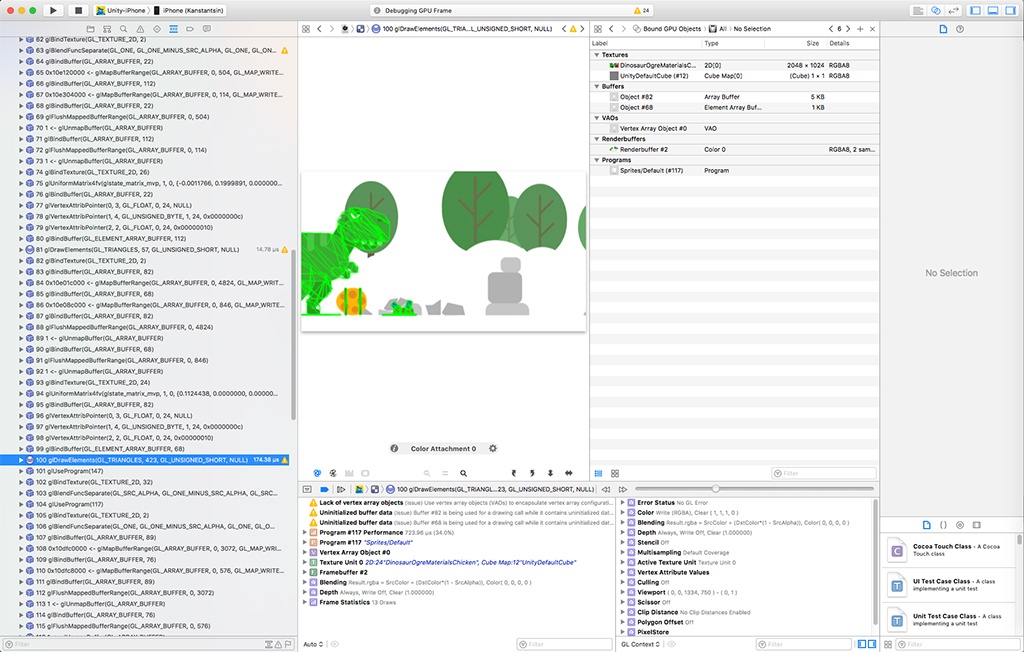Collapse the VAOs group

[596, 118]
